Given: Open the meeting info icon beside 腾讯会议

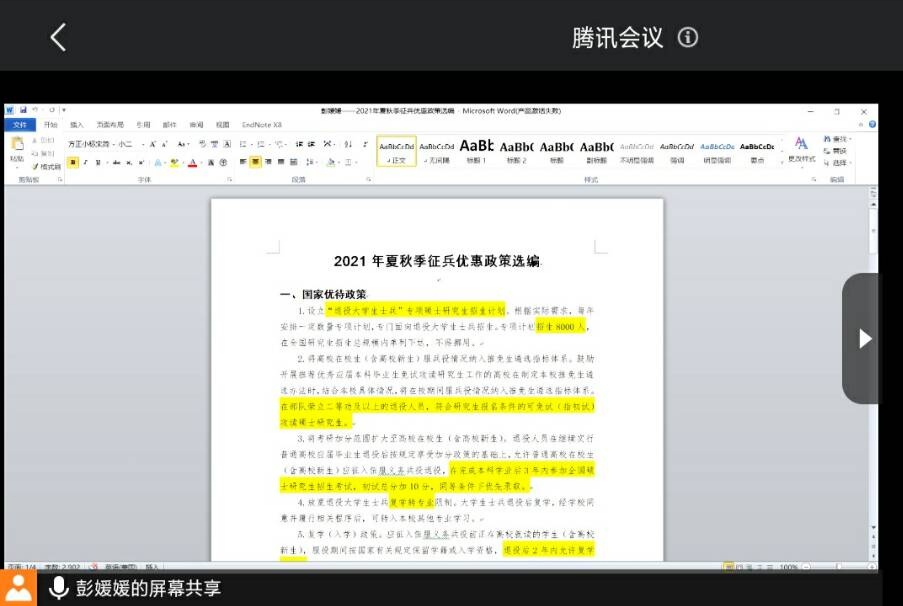Looking at the screenshot, I should pos(687,38).
